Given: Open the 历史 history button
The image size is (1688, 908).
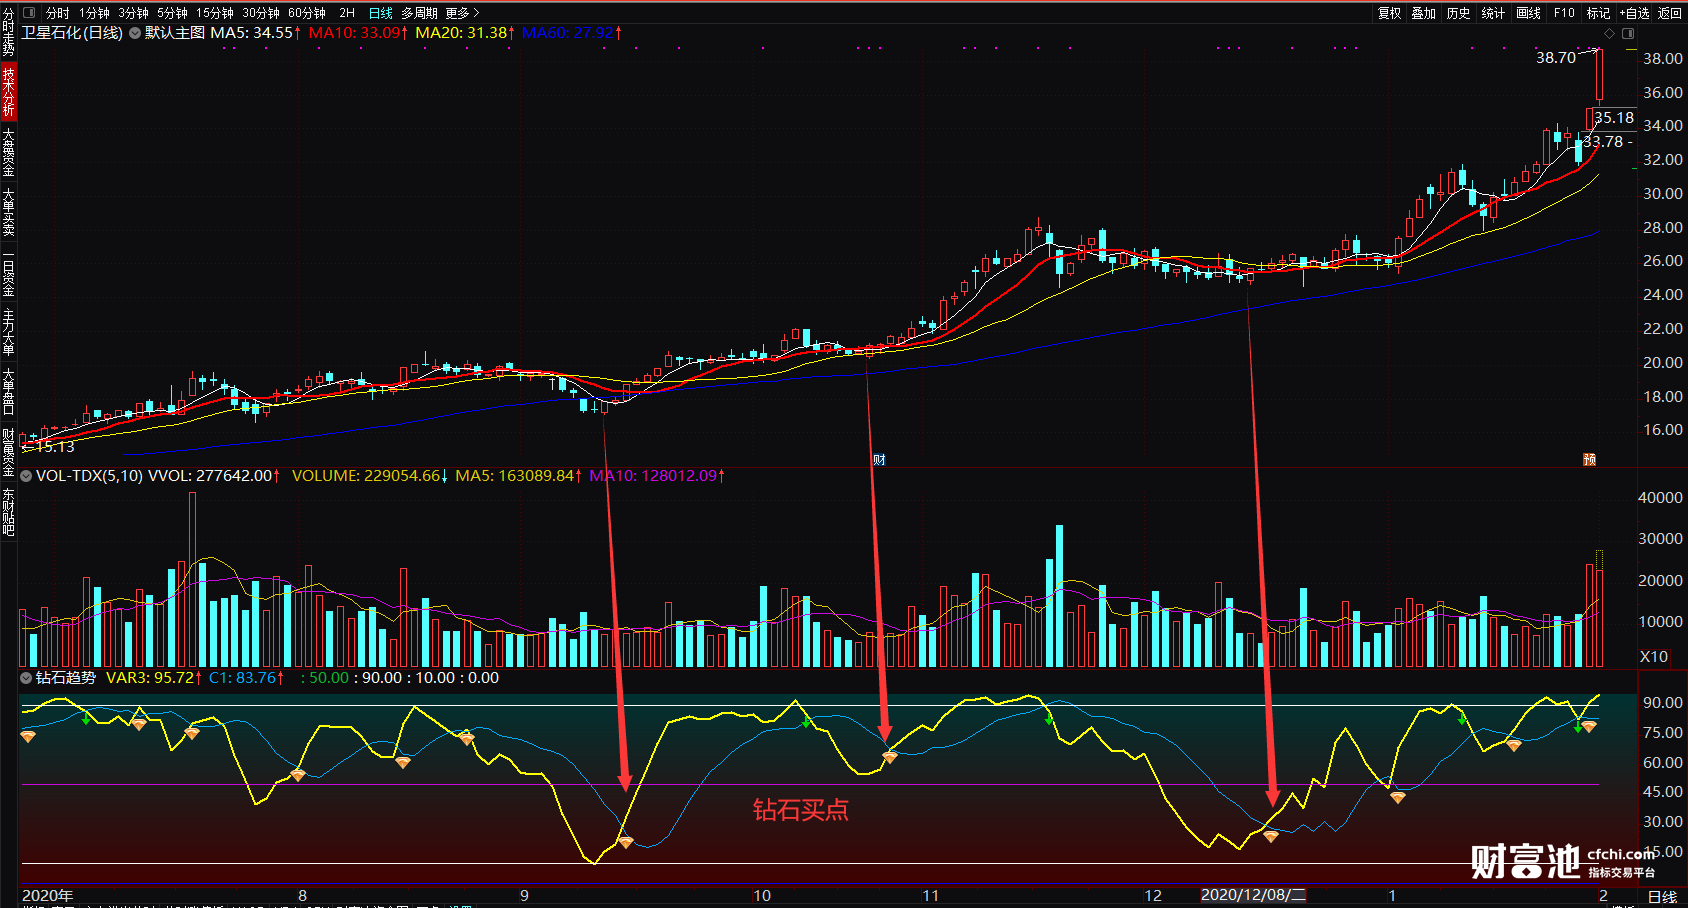Looking at the screenshot, I should tap(1459, 13).
